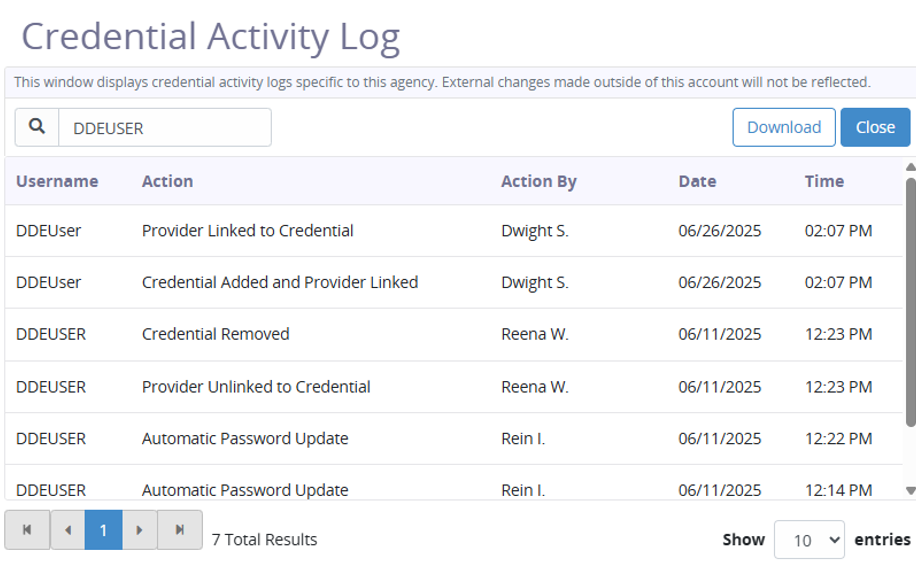Click the scrollbar down arrow
This screenshot has width=916, height=562.
click(x=909, y=490)
